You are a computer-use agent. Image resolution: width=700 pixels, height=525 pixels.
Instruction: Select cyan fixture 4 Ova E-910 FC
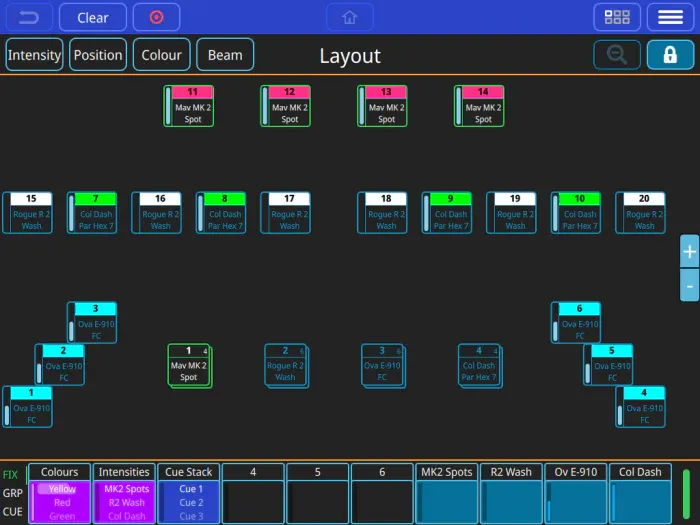point(640,407)
